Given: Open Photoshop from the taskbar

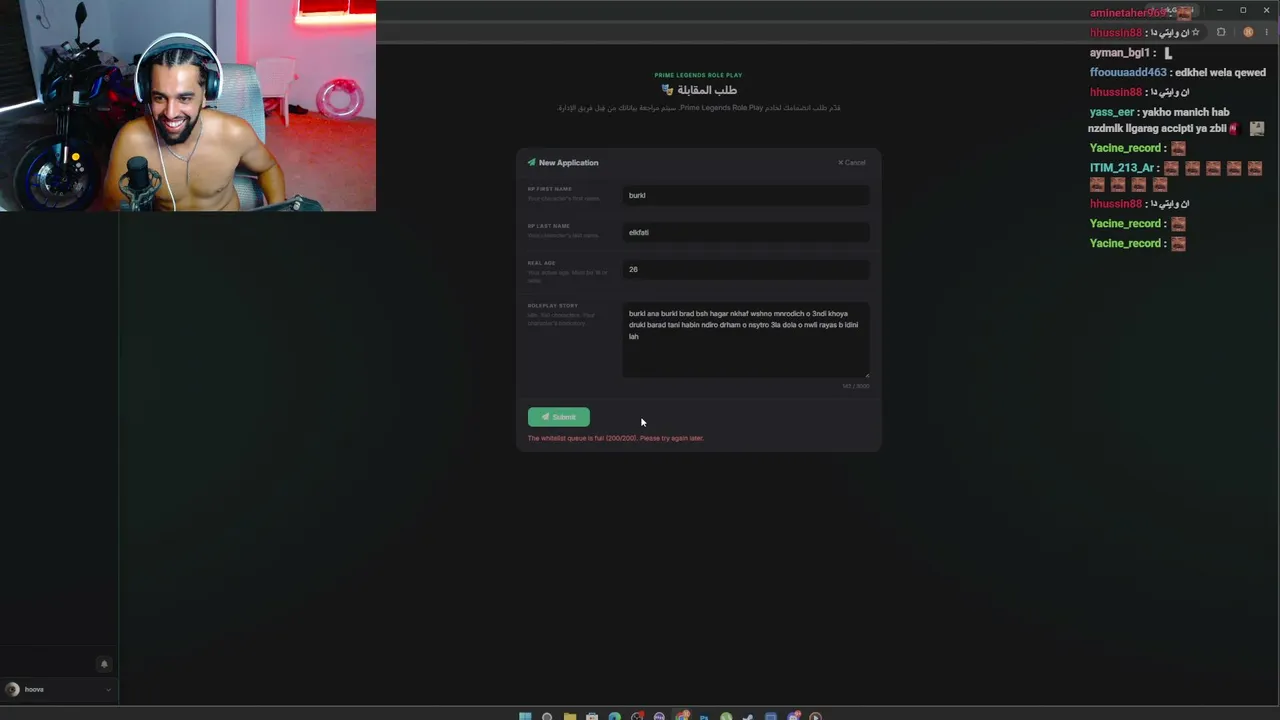Looking at the screenshot, I should click(x=704, y=716).
